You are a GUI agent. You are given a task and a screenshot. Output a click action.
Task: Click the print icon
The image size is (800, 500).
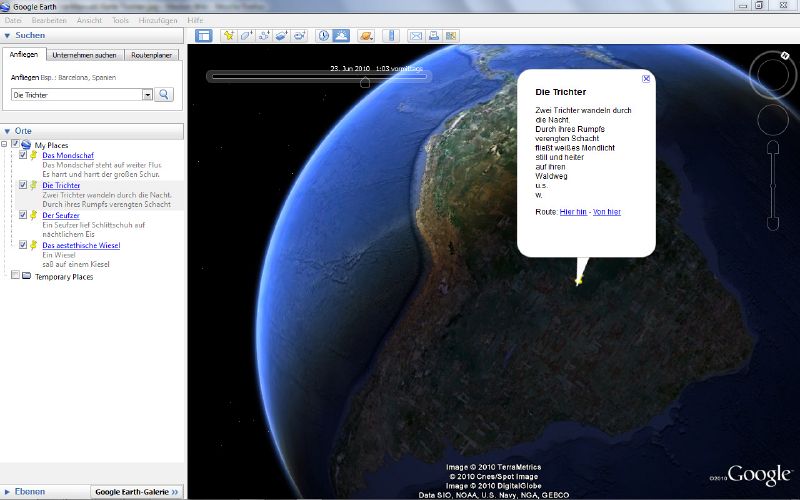click(434, 35)
